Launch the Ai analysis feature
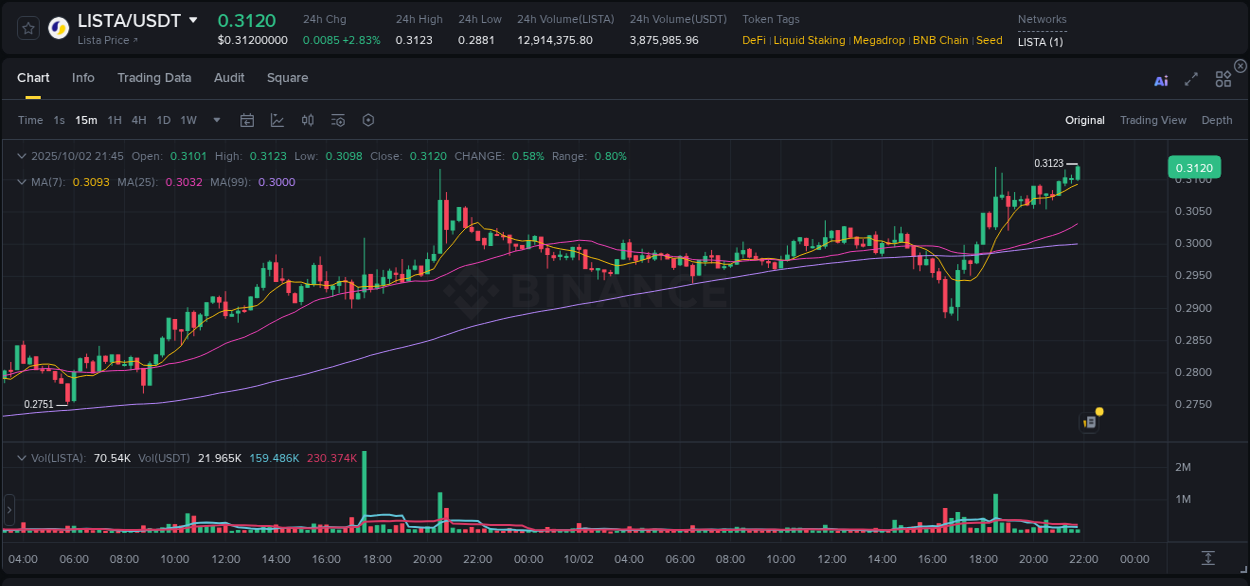 [x=1161, y=80]
